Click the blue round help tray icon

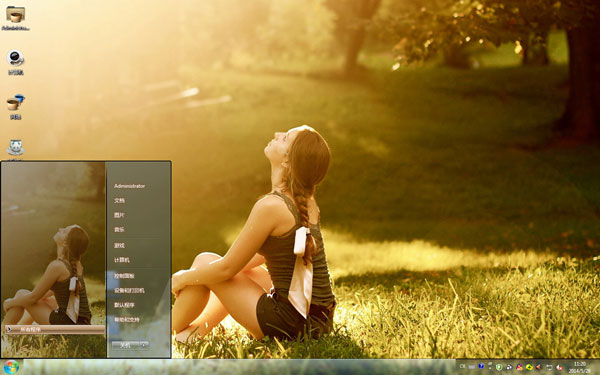pyautogui.click(x=481, y=366)
